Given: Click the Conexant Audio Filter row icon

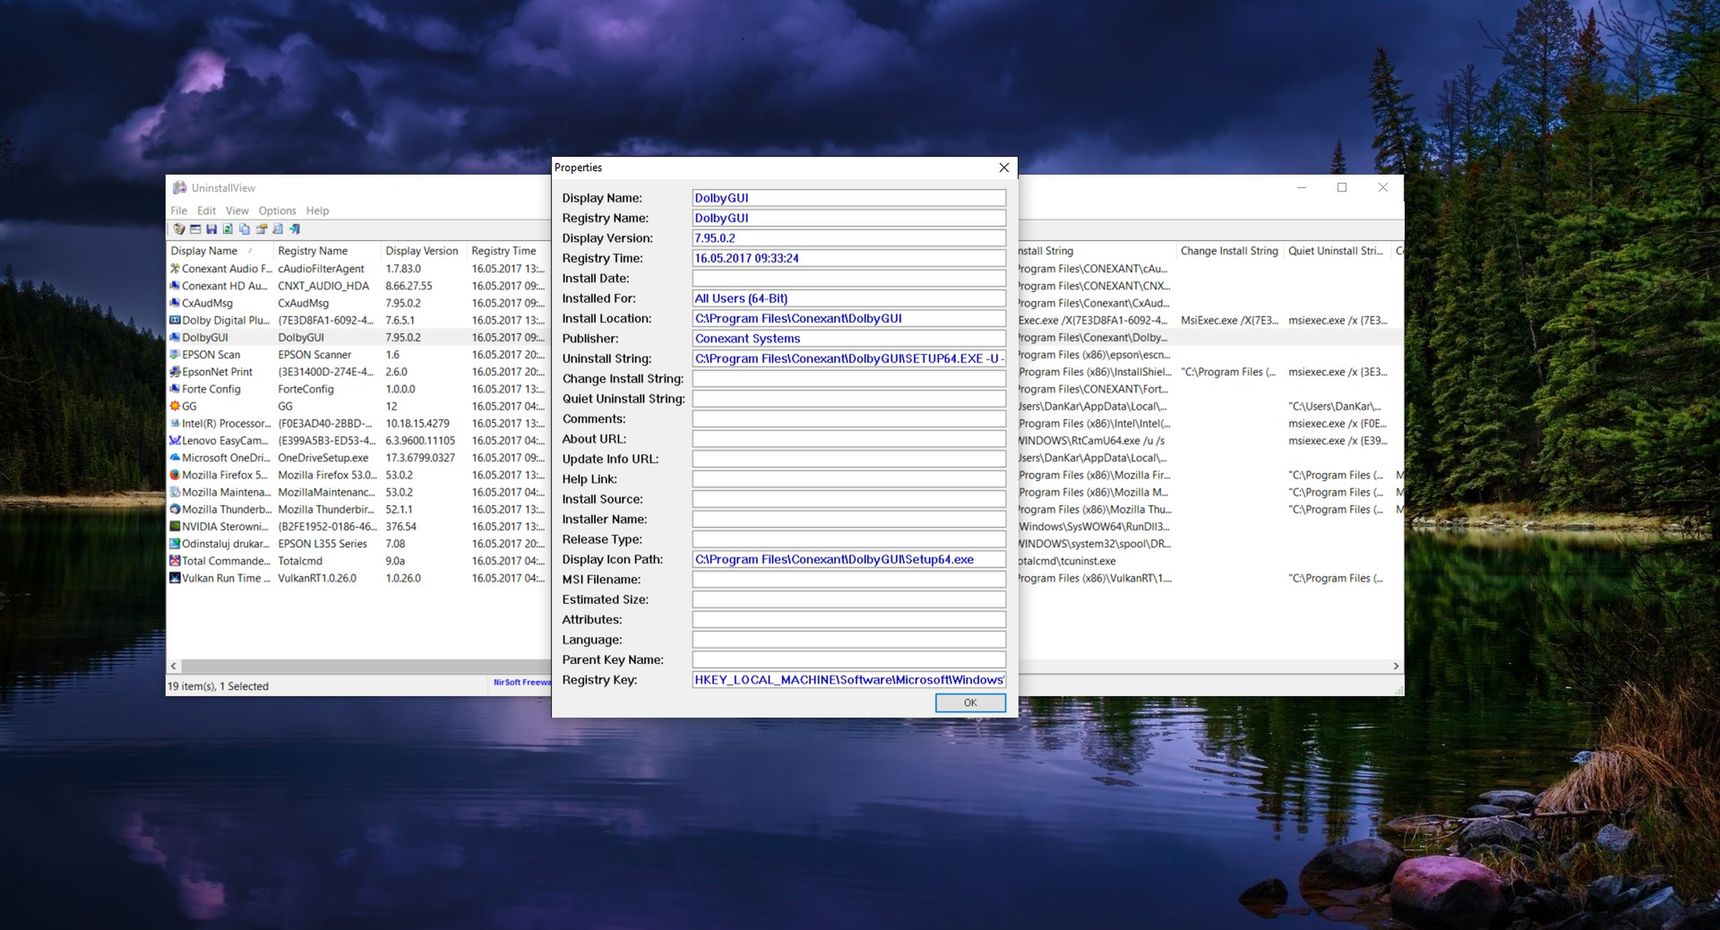Looking at the screenshot, I should 175,268.
